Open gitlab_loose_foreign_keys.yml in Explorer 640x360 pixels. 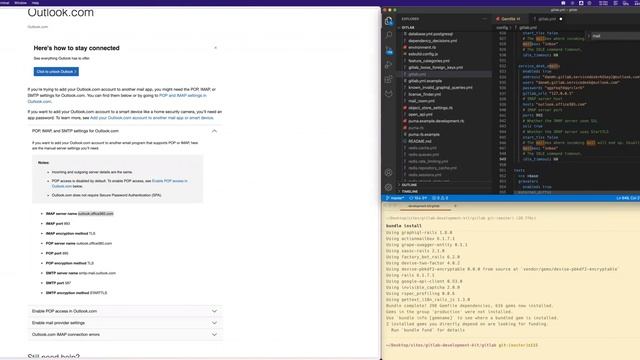tap(436, 67)
